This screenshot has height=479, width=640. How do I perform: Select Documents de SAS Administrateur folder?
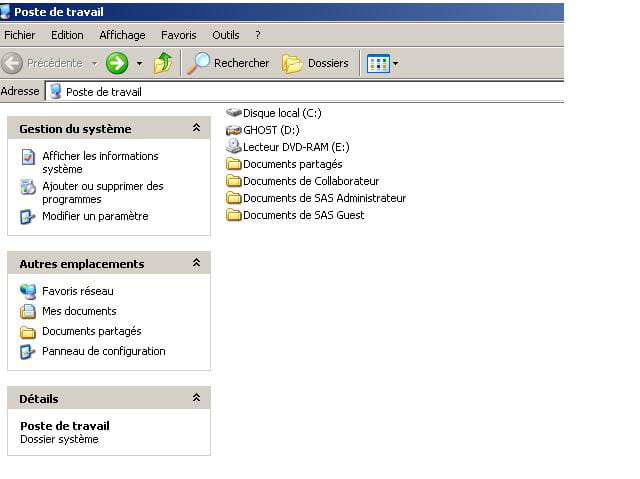click(316, 198)
